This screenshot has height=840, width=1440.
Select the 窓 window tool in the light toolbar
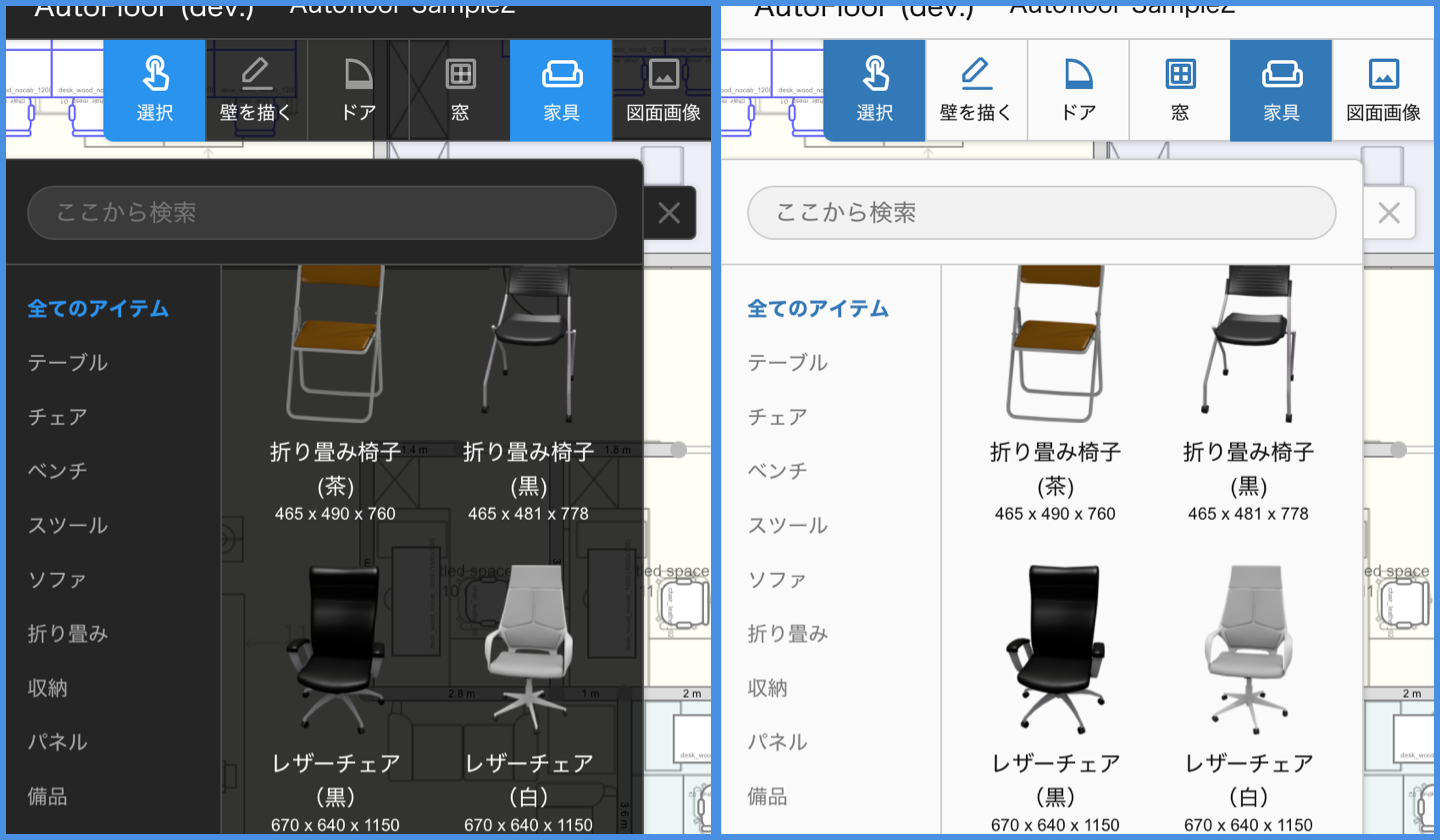pos(1180,90)
